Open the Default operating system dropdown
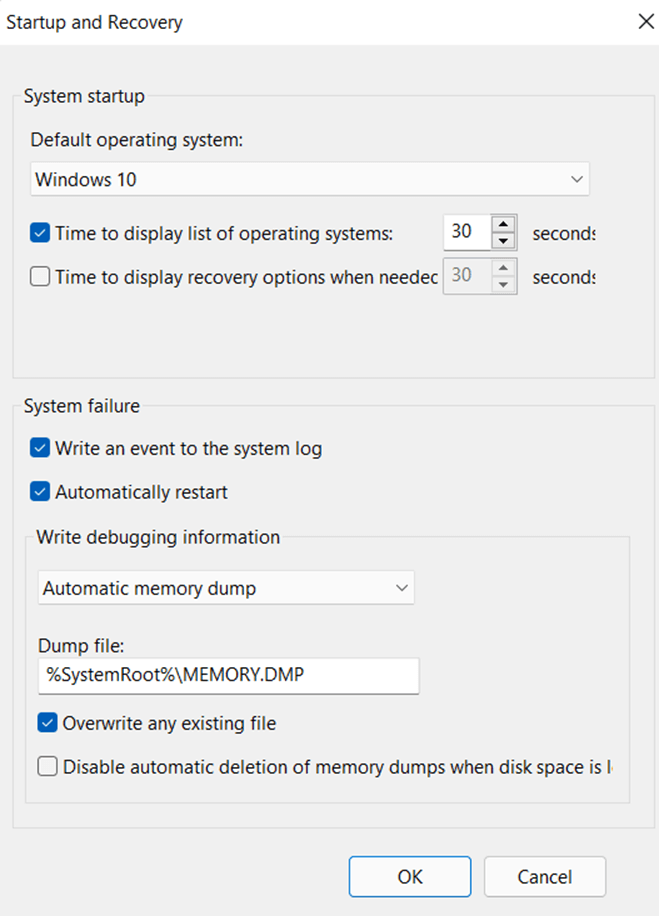Screen dimensions: 659x916 click(309, 180)
